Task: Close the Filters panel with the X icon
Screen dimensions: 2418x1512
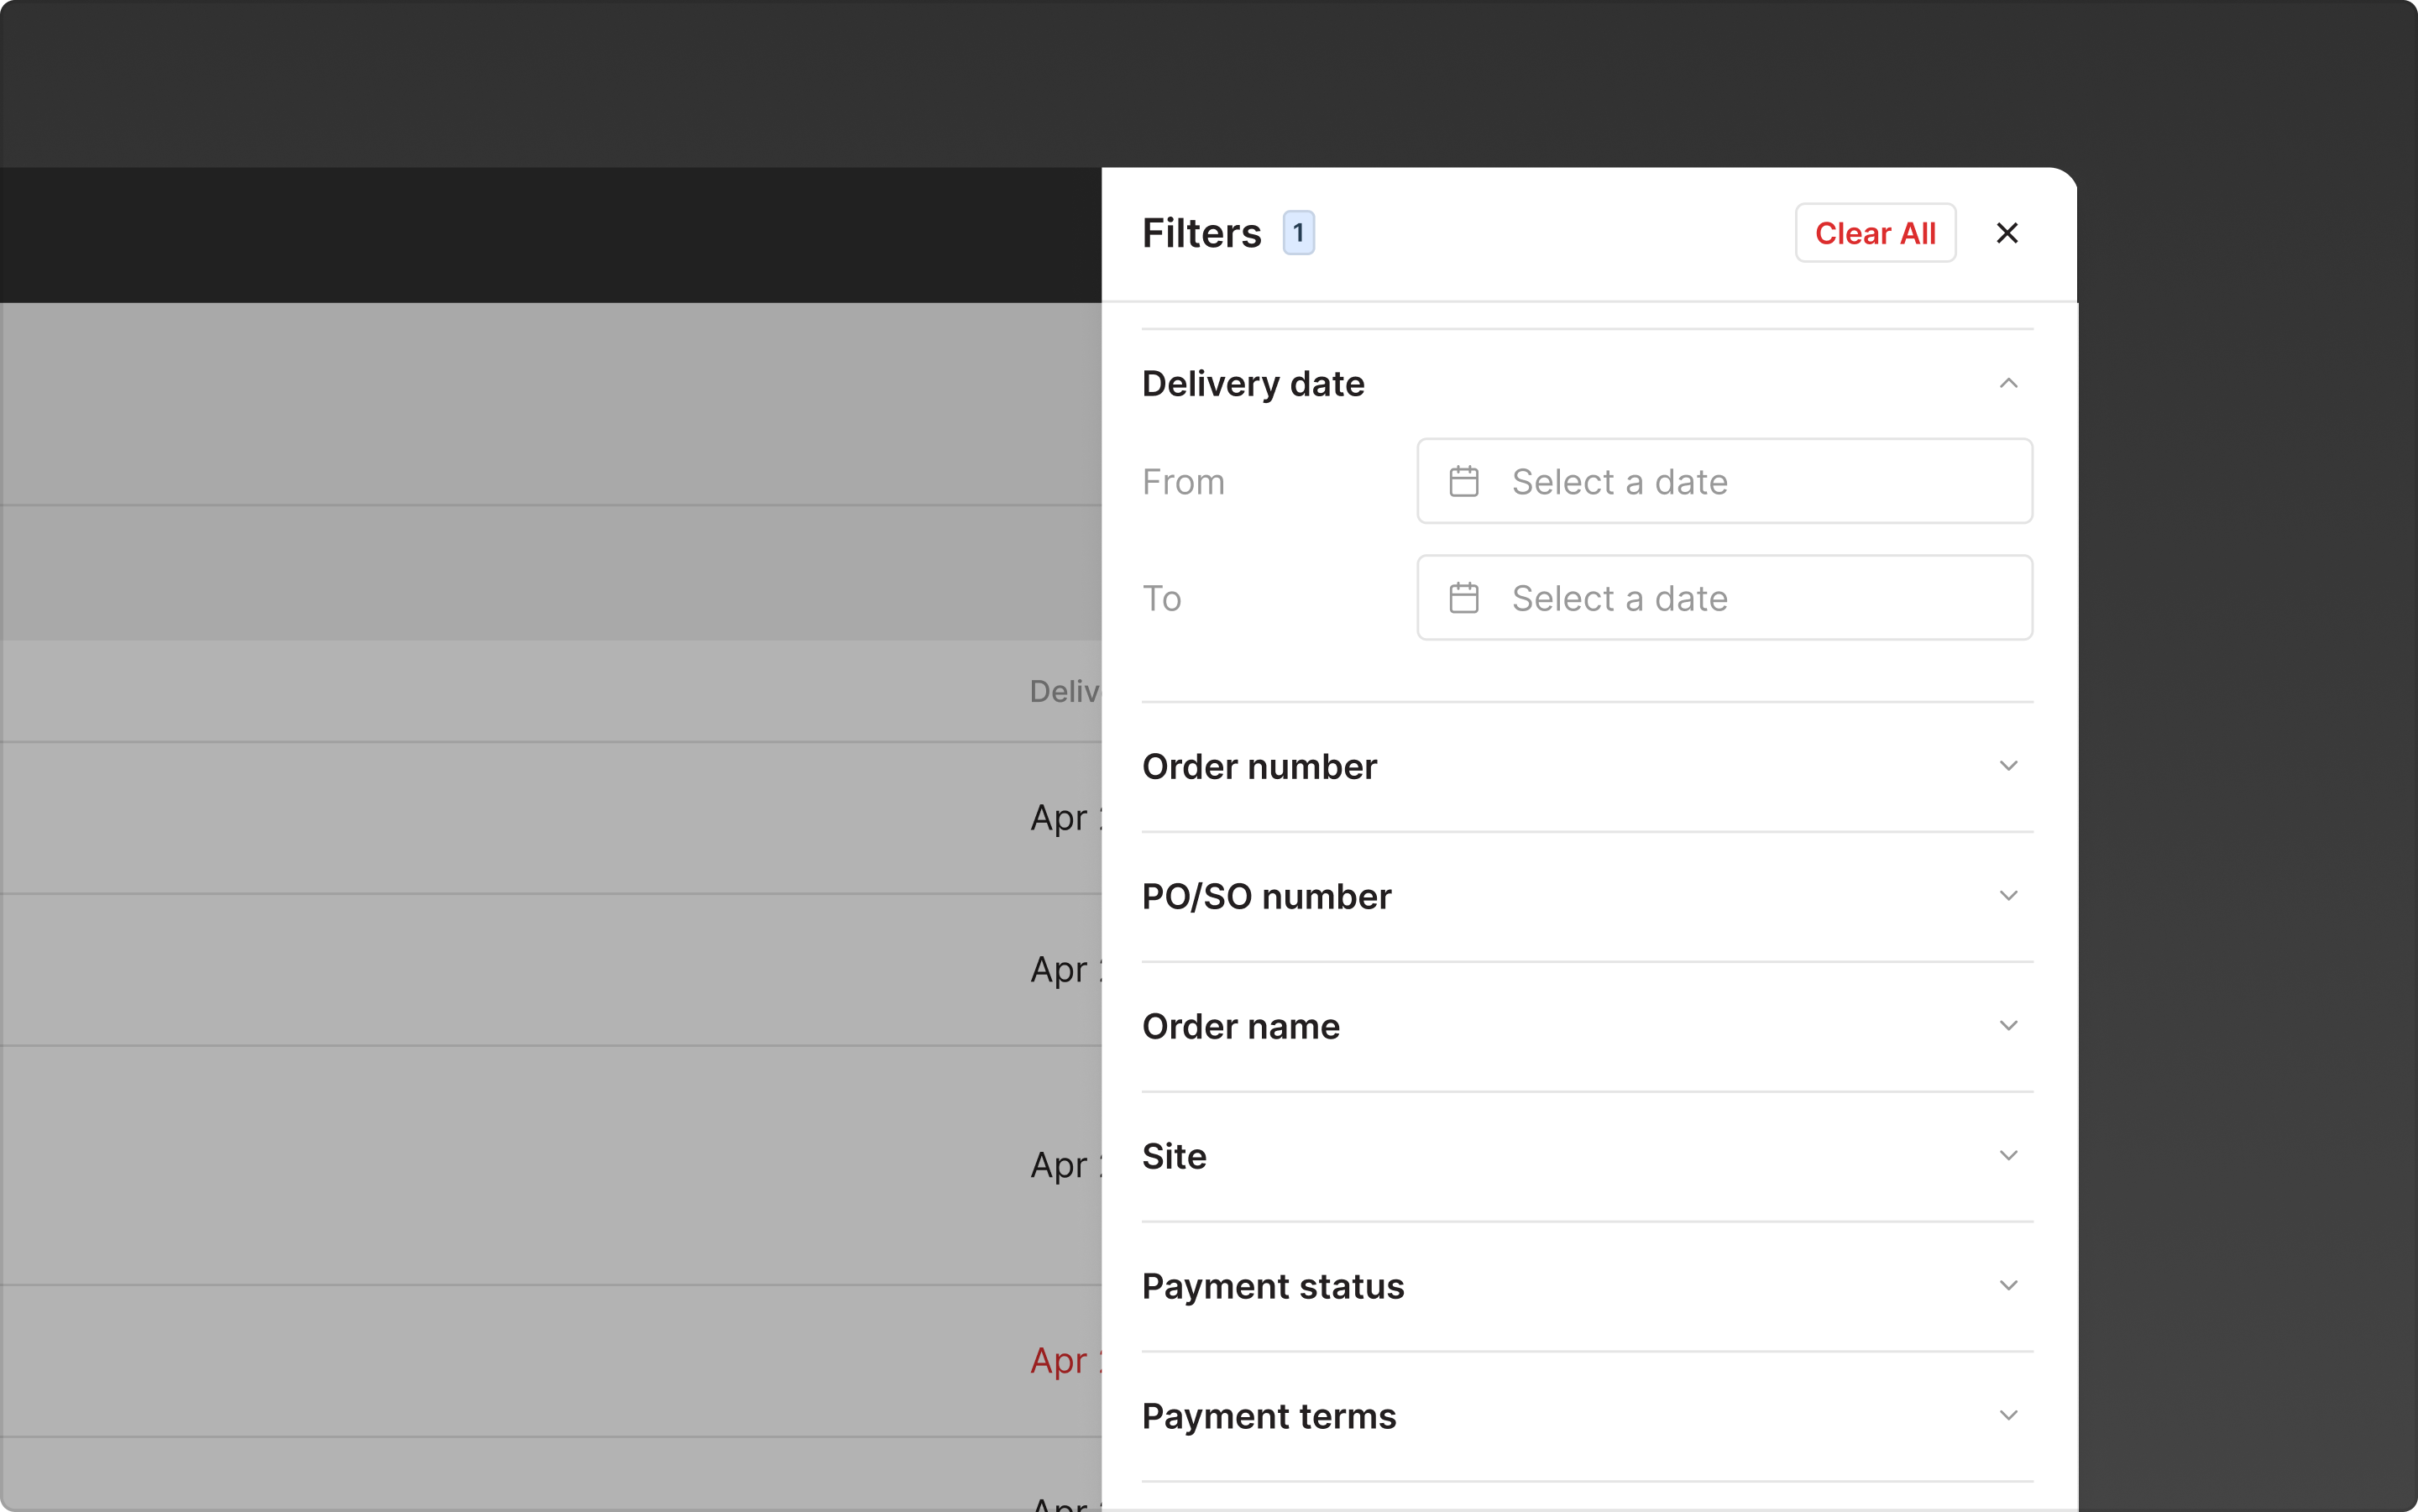Action: tap(2006, 232)
